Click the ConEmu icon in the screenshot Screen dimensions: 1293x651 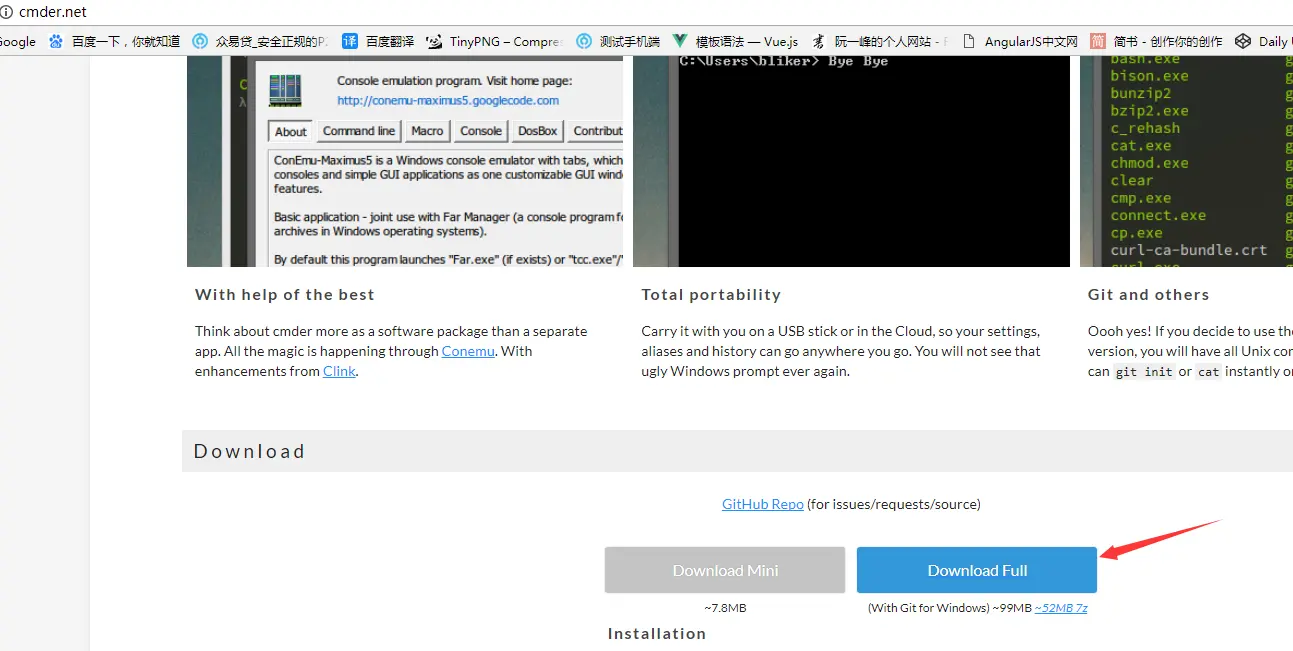[x=286, y=91]
